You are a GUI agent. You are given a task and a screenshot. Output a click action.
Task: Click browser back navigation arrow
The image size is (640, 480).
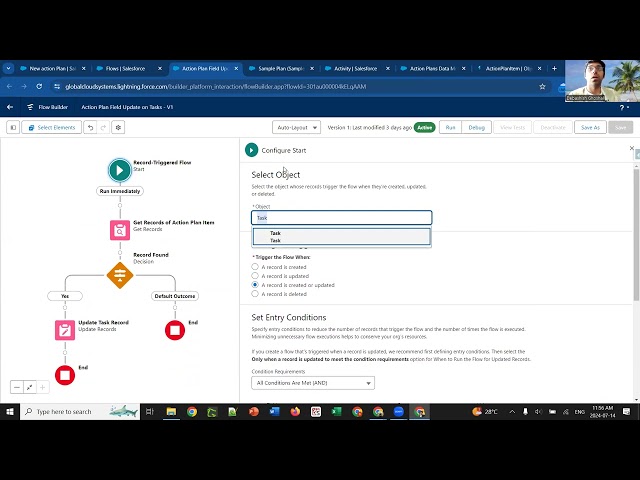(9, 87)
